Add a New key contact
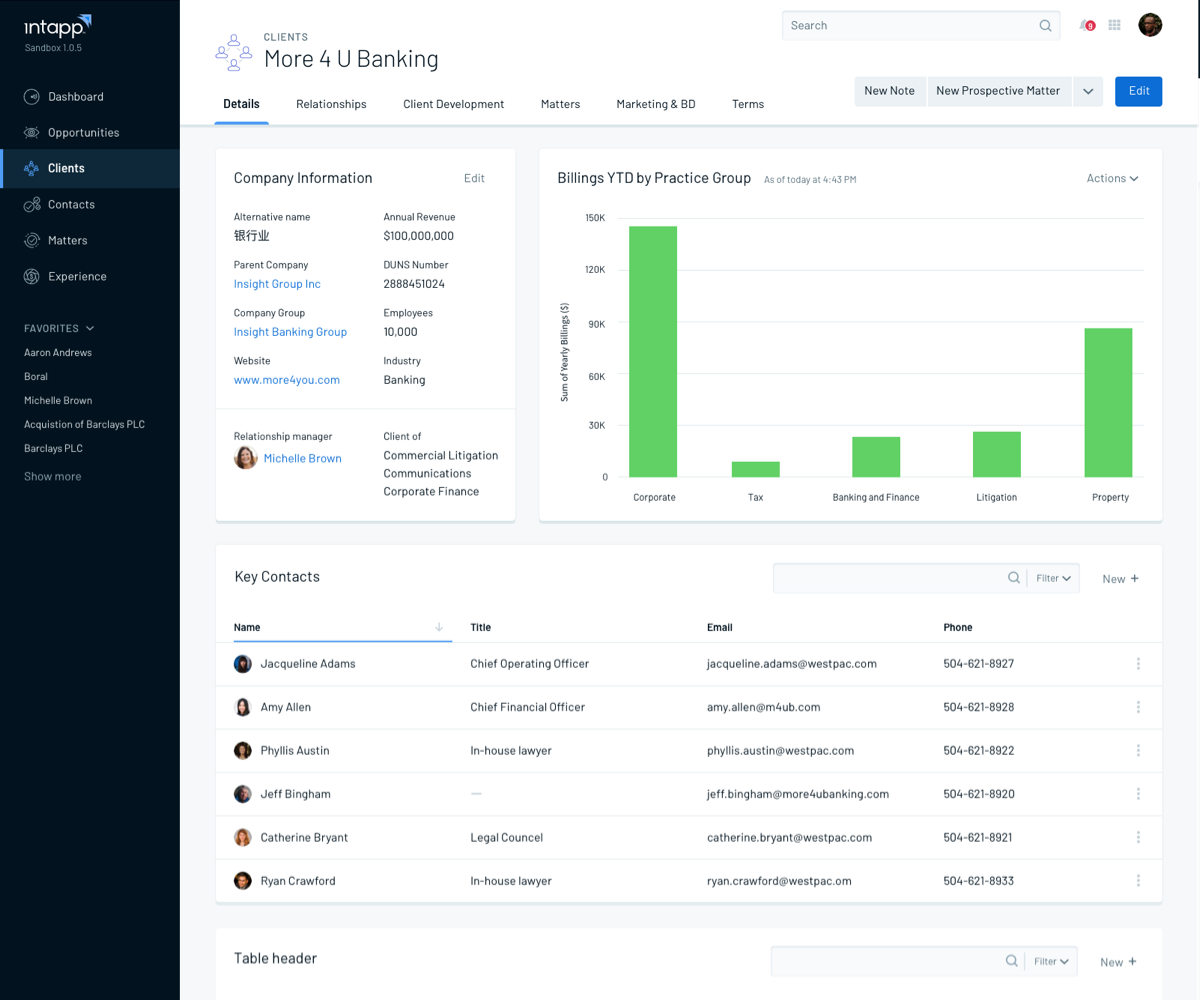The width and height of the screenshot is (1200, 1000). coord(1120,579)
